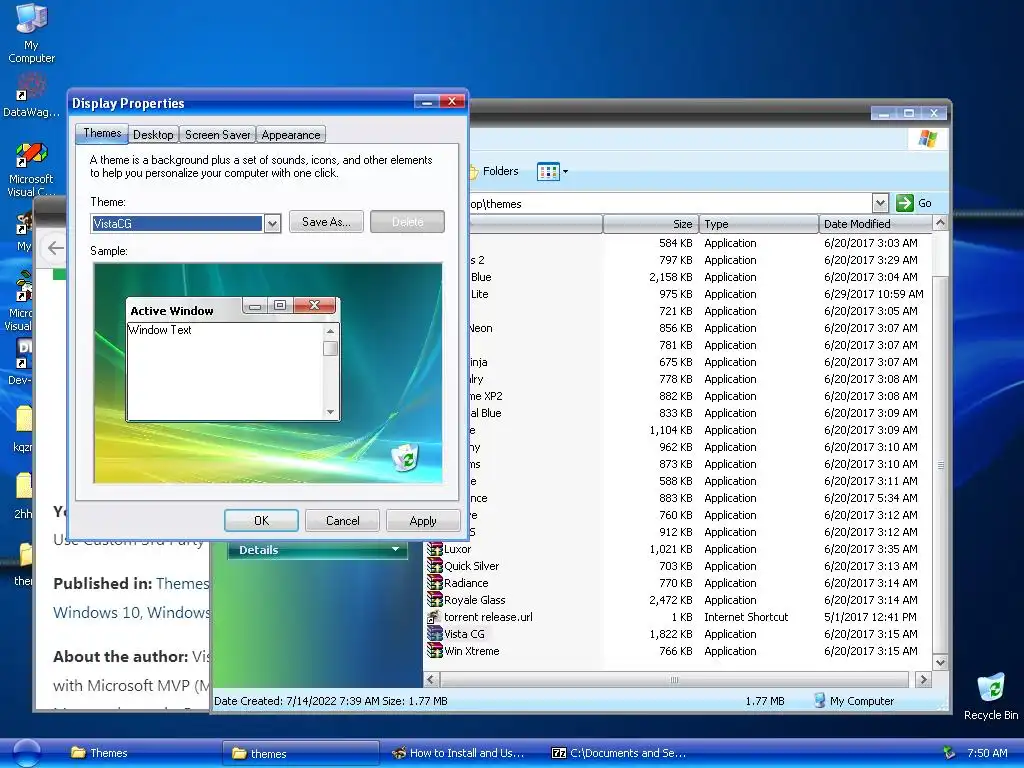Image resolution: width=1024 pixels, height=768 pixels.
Task: Switch to lowercase themes taskbar window
Action: coord(300,753)
